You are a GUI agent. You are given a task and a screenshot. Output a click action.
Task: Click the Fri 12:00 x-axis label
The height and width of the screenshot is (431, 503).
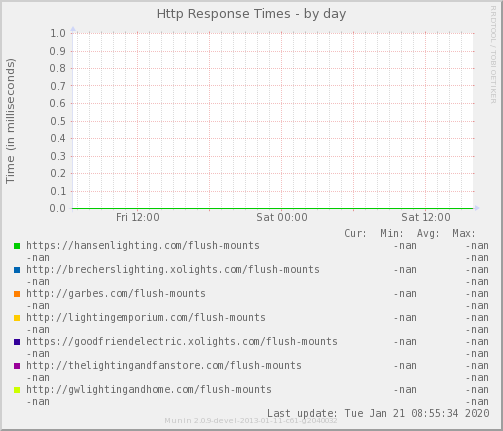138,217
